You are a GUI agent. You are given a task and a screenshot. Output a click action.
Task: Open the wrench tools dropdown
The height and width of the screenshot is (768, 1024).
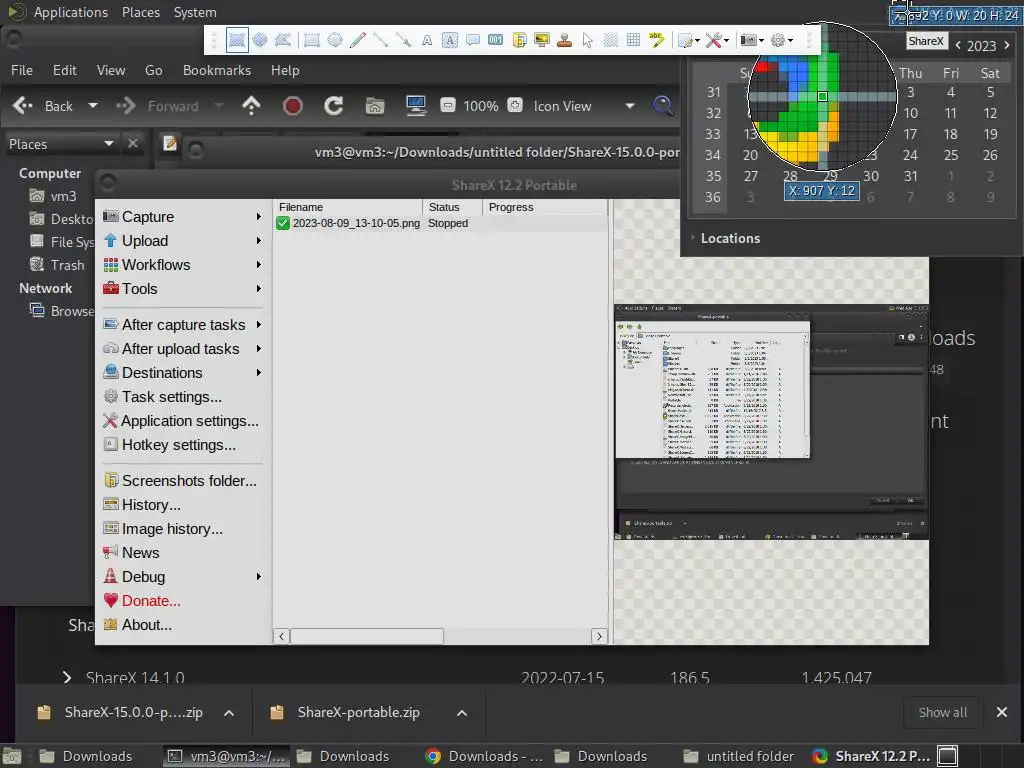click(x=717, y=40)
